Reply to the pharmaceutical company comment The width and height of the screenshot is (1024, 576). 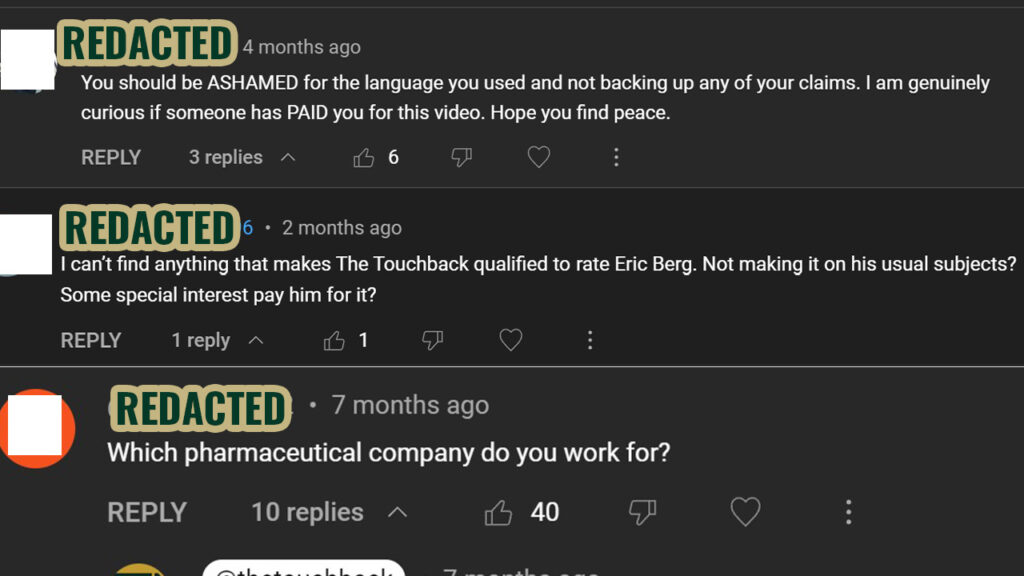(147, 513)
